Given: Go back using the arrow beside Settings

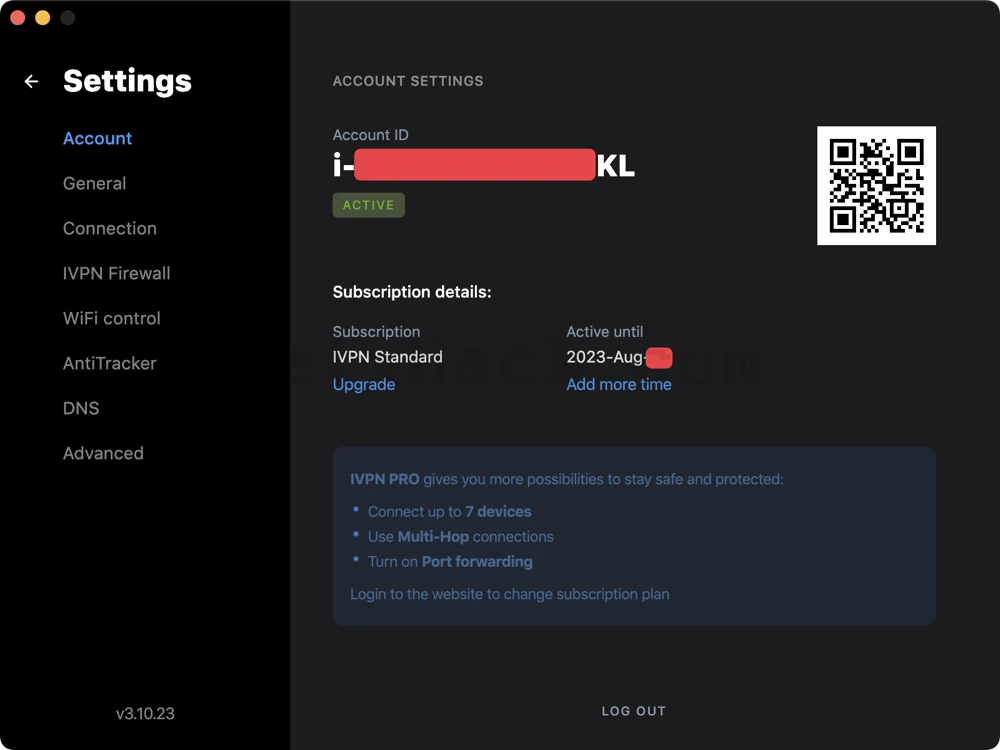Looking at the screenshot, I should click(x=31, y=81).
